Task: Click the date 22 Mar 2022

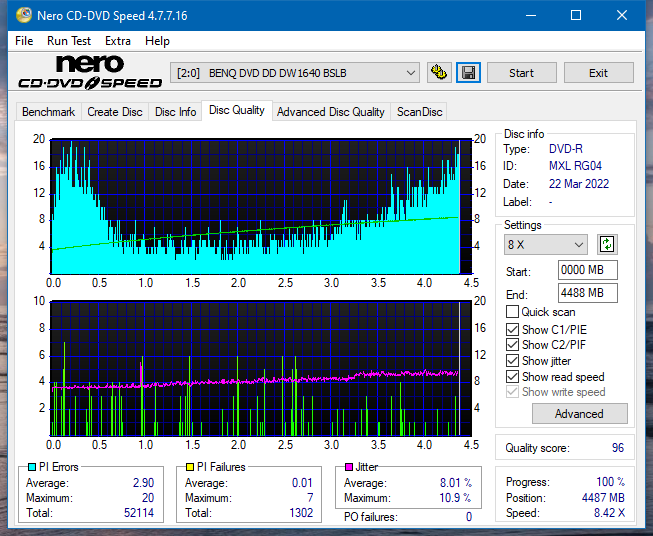Action: click(578, 184)
